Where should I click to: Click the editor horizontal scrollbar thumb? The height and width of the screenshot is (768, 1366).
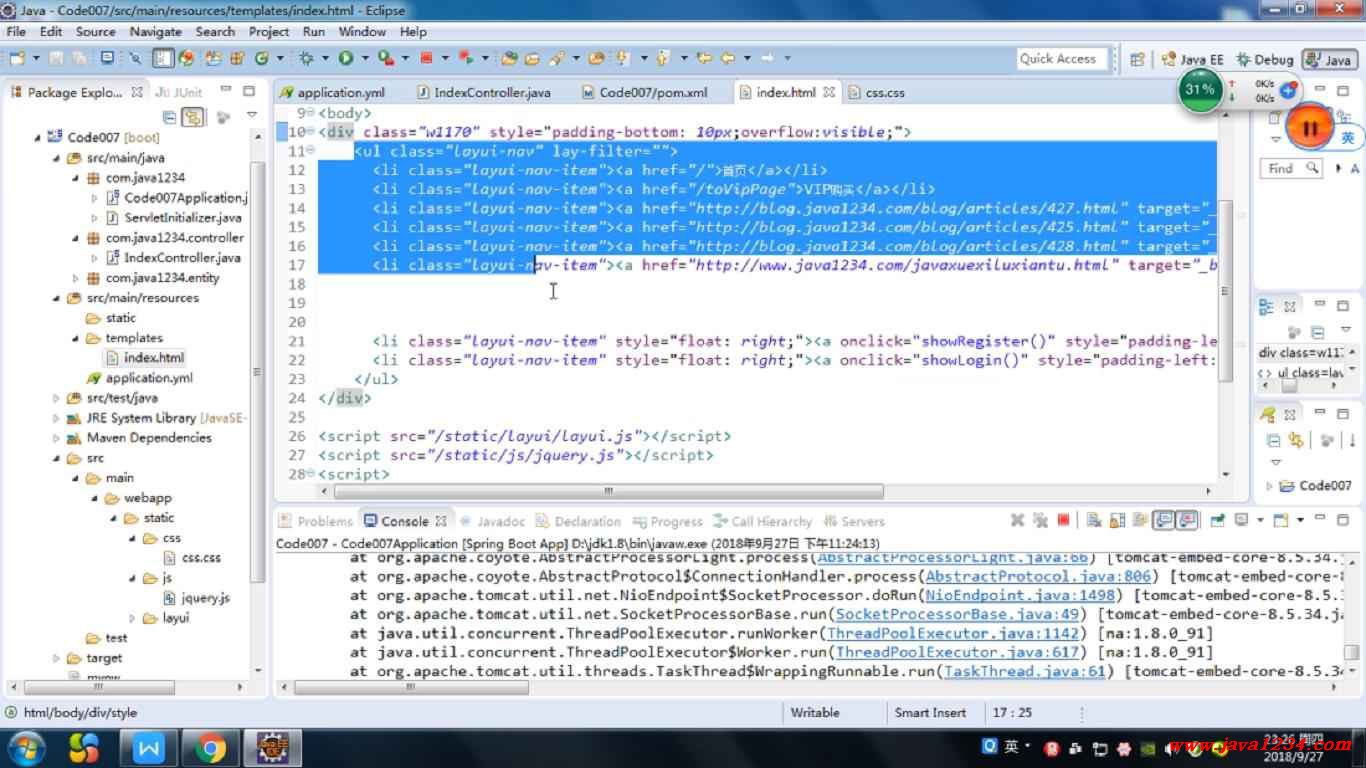click(x=609, y=492)
